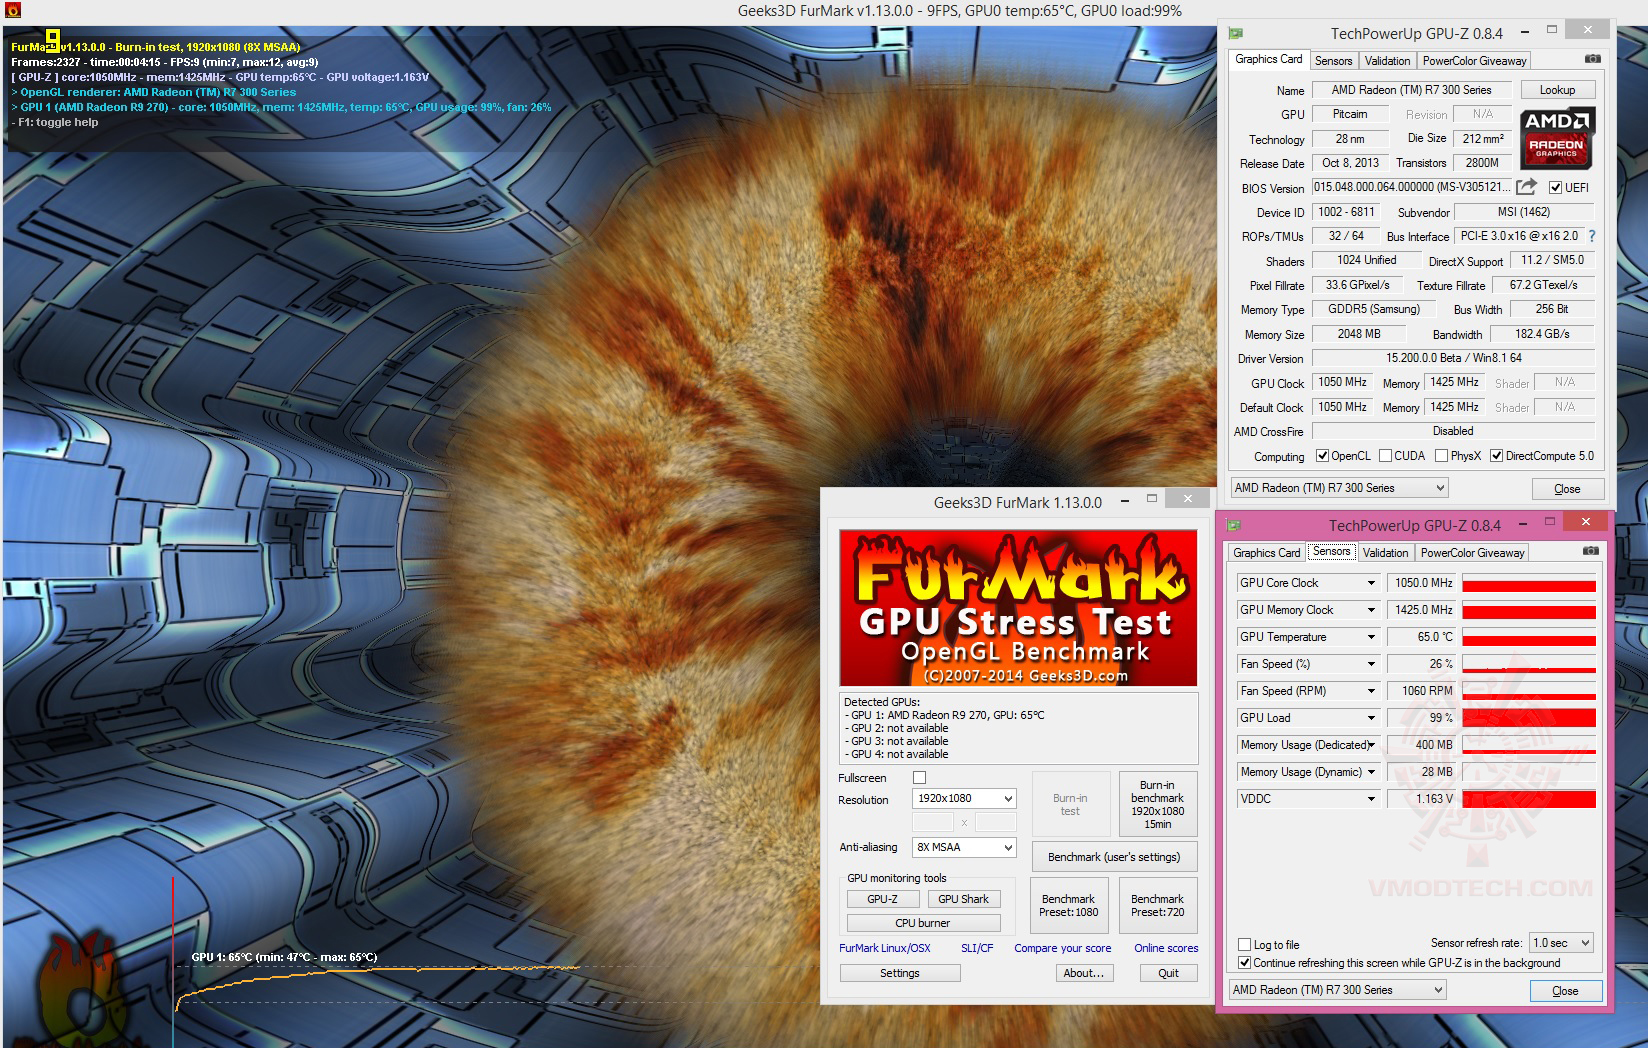Expand the Memory Usage (Dynamic) sensor dropdown

tap(1371, 772)
